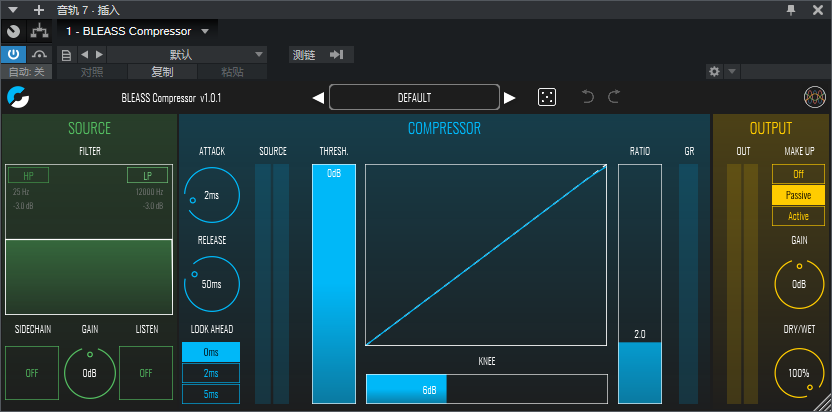Click the compressor transfer curve display
The height and width of the screenshot is (412, 832).
click(486, 255)
